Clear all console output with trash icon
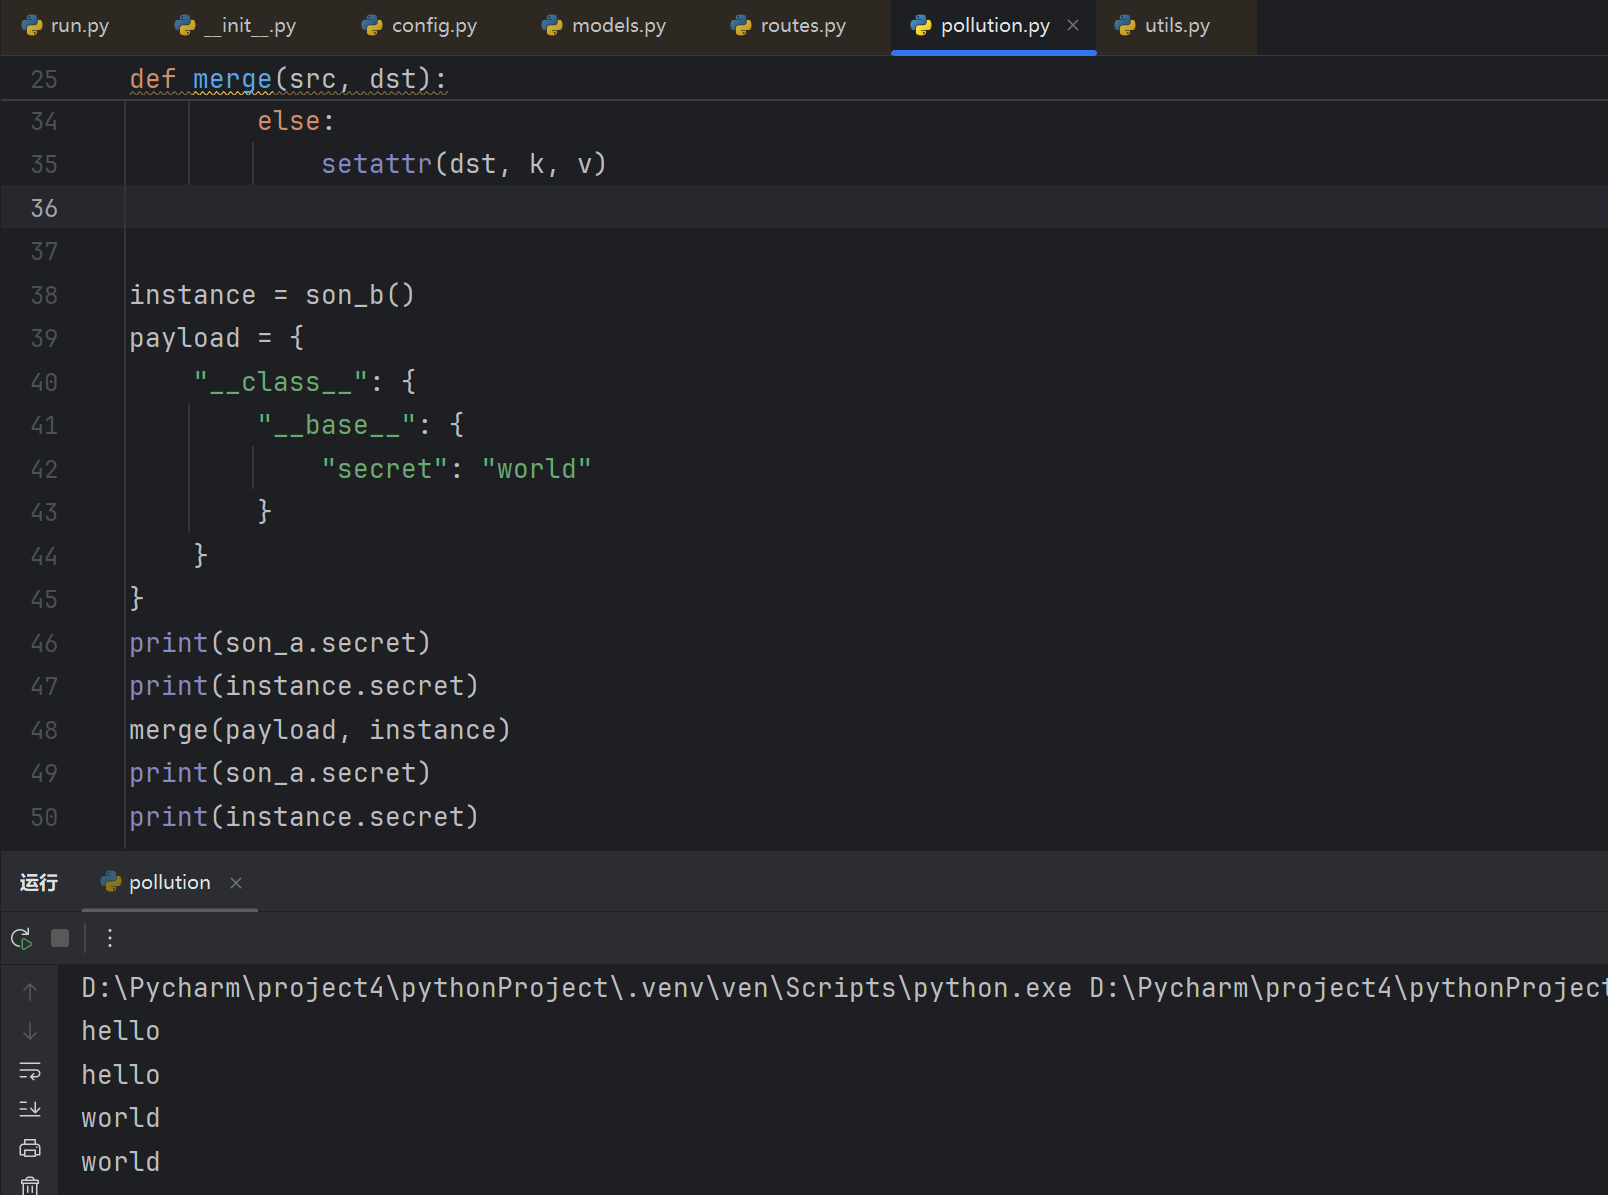Viewport: 1608px width, 1195px height. click(30, 1185)
